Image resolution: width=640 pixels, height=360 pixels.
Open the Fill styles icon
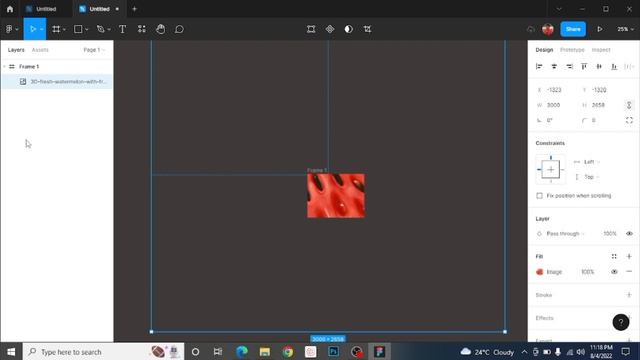(614, 256)
